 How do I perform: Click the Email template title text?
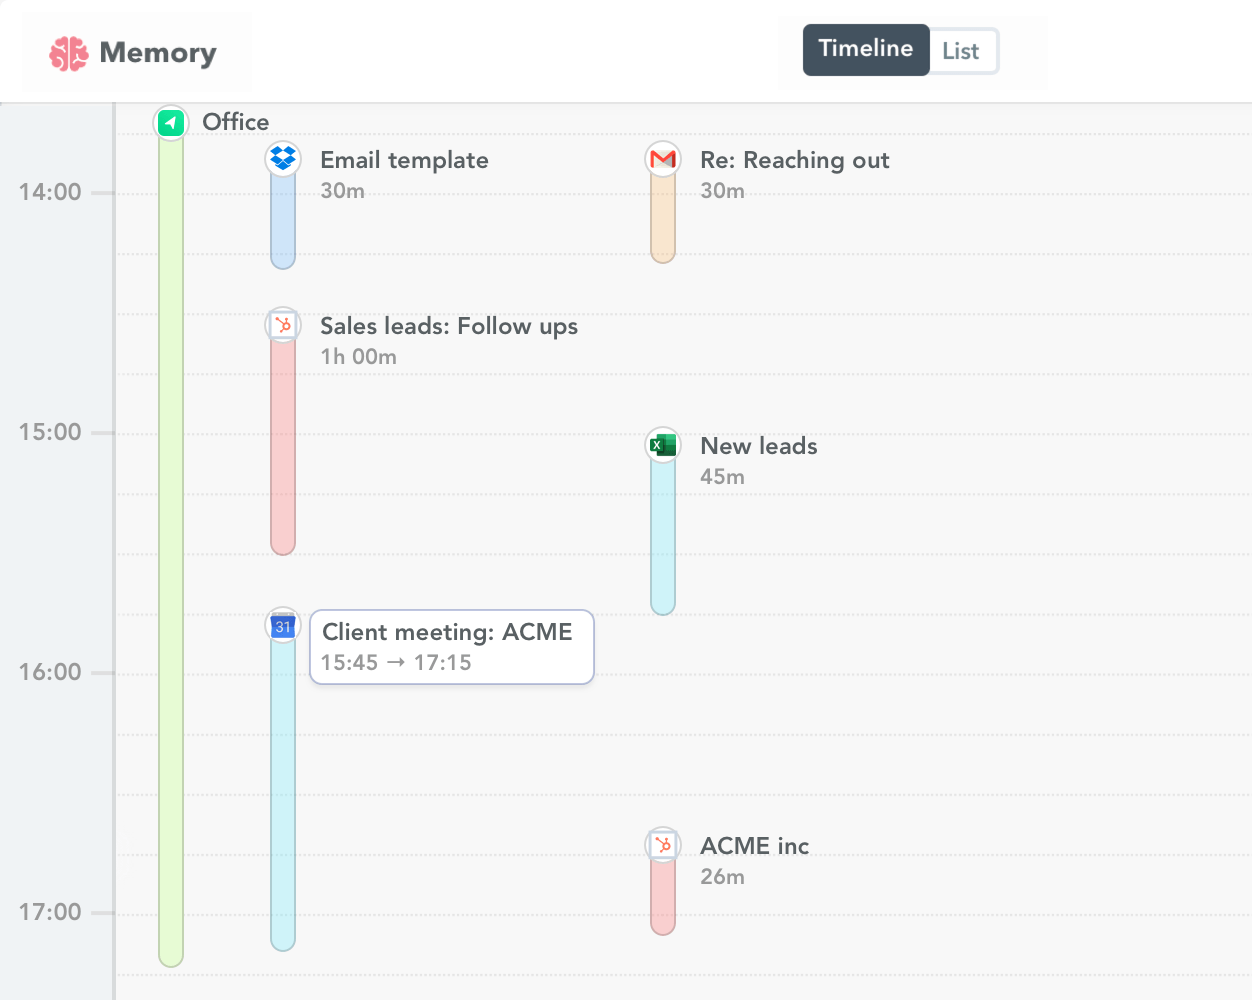pyautogui.click(x=404, y=160)
